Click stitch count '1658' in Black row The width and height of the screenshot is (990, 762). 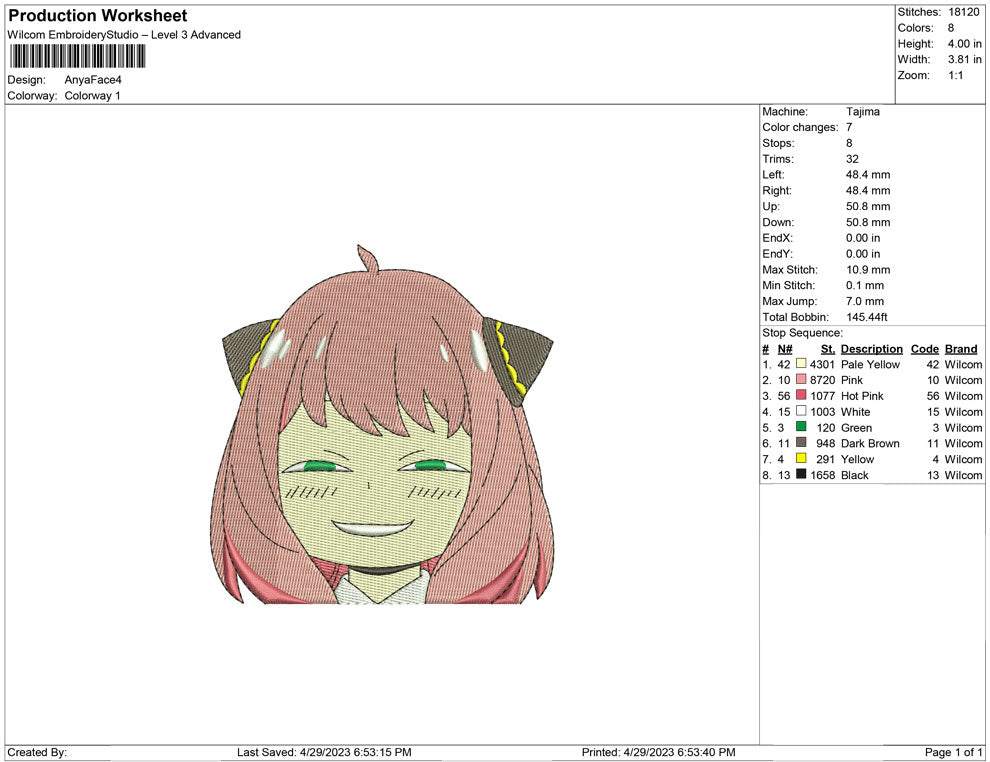[822, 475]
